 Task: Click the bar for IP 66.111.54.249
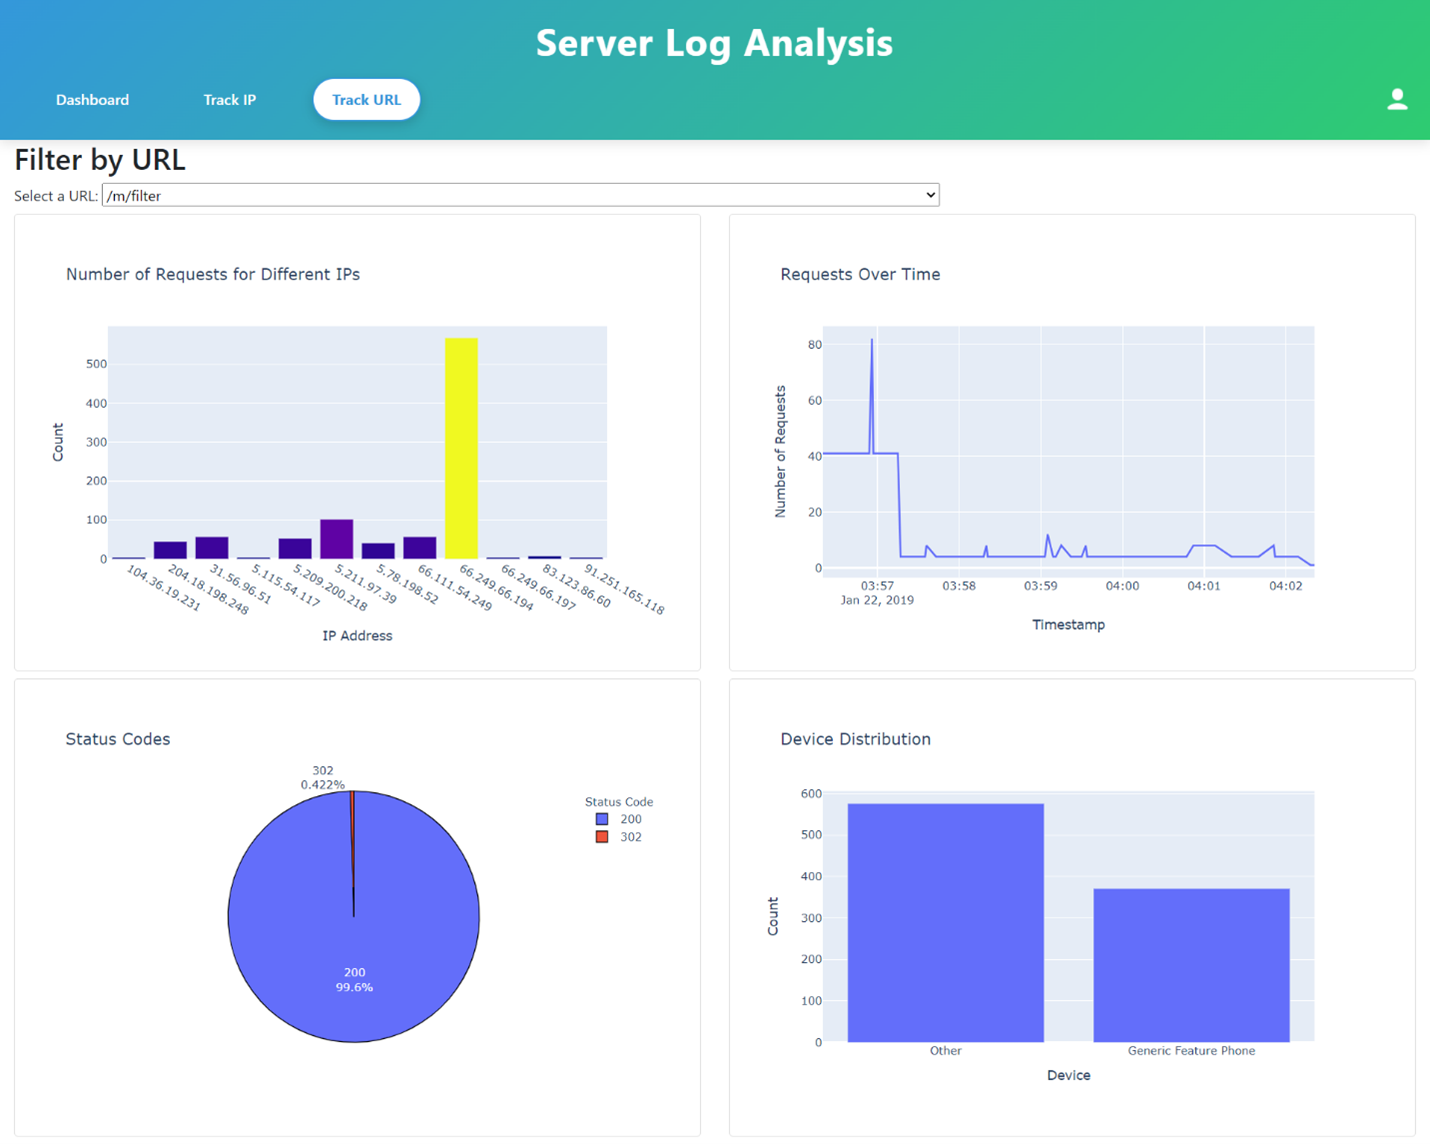pos(420,548)
